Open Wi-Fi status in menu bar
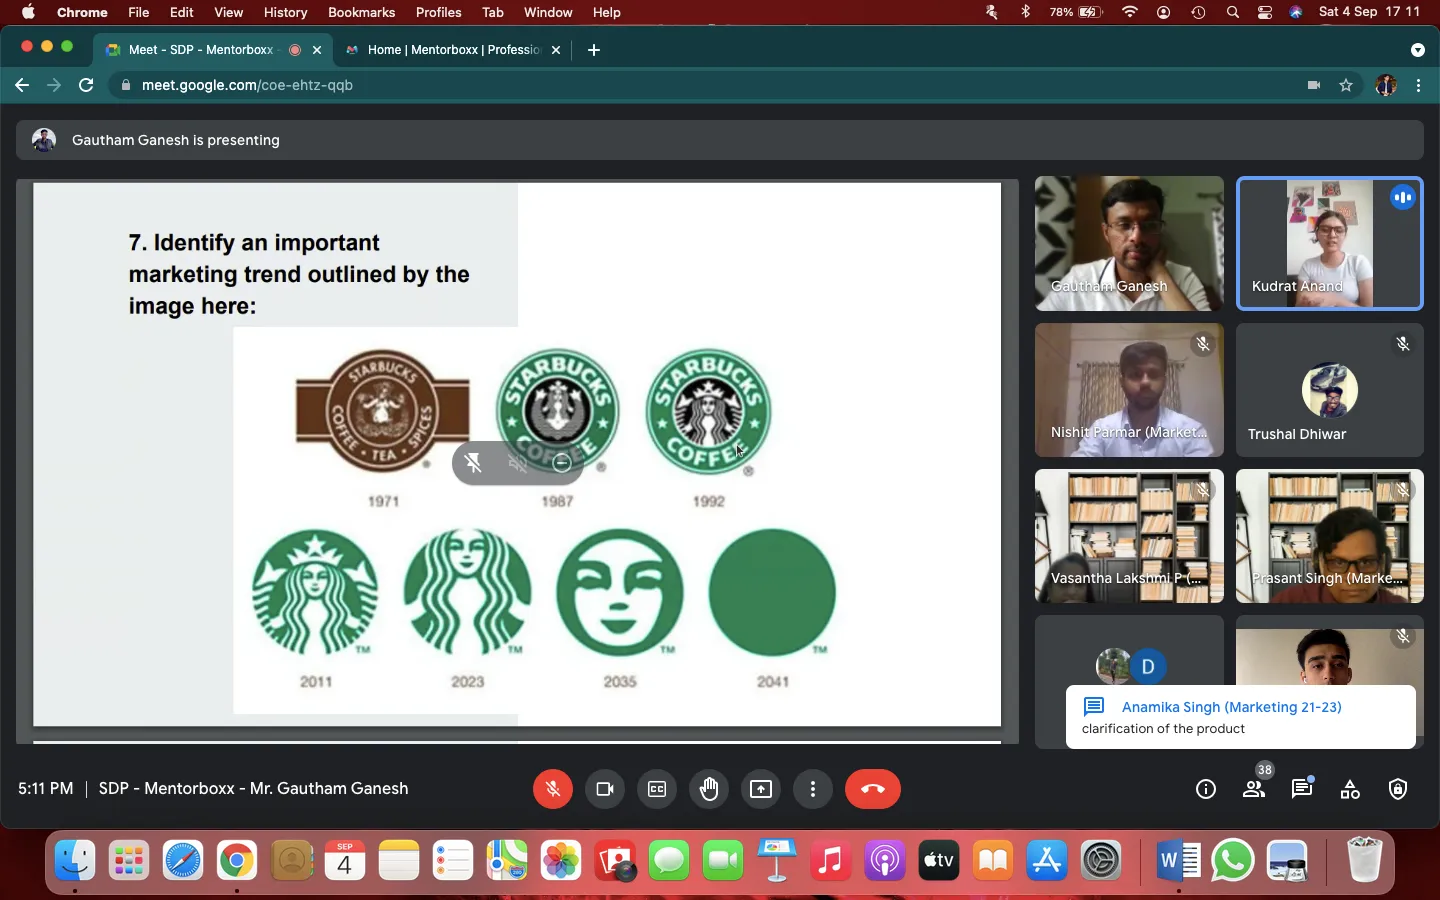This screenshot has width=1440, height=900. [1130, 12]
